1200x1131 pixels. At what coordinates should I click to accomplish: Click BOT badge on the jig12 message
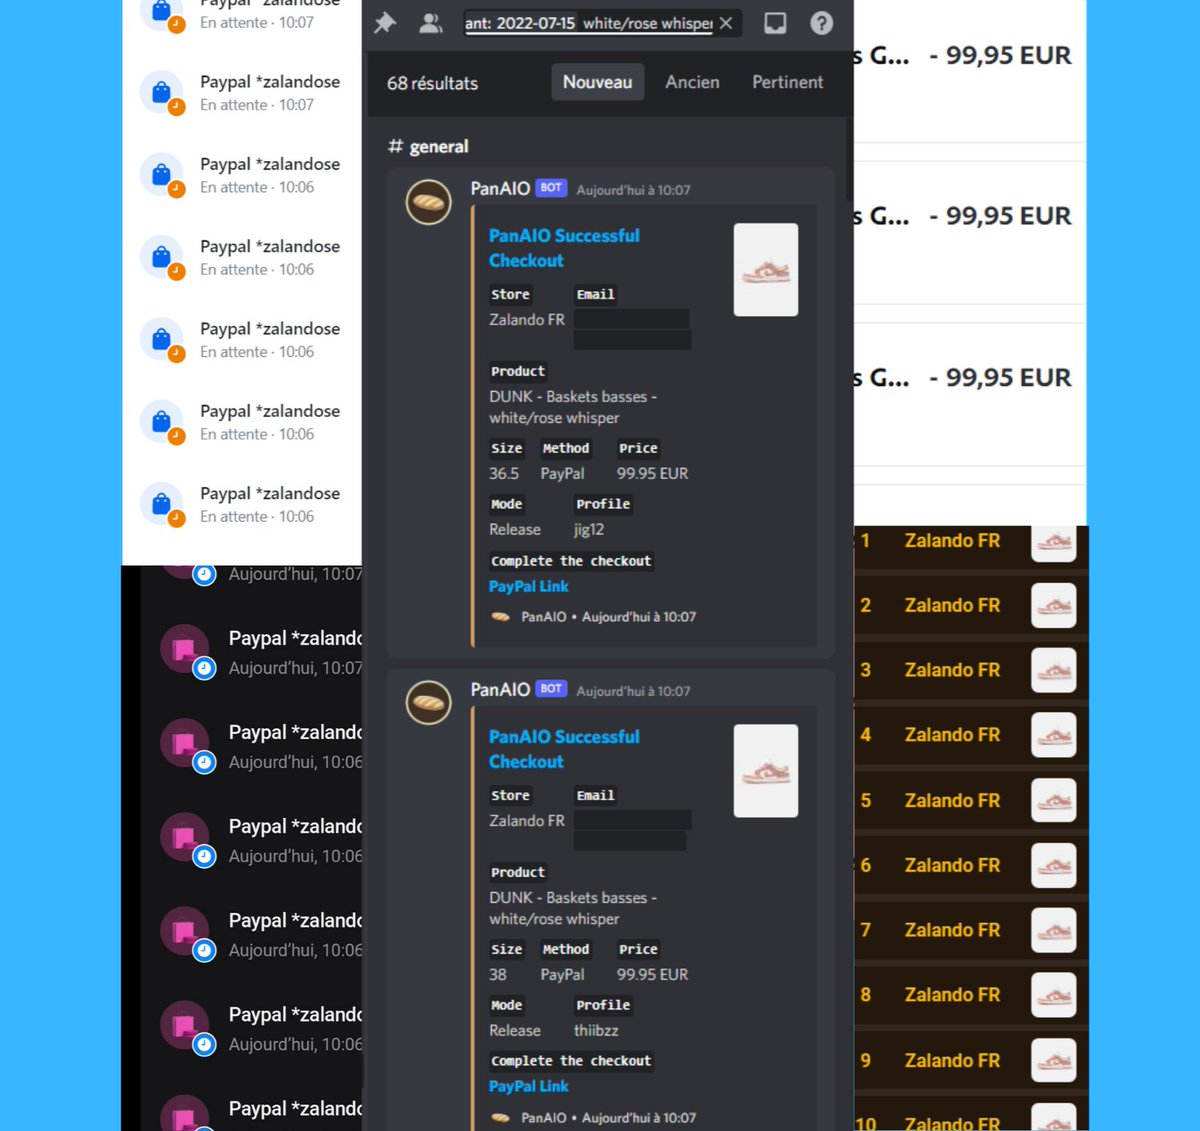[551, 188]
